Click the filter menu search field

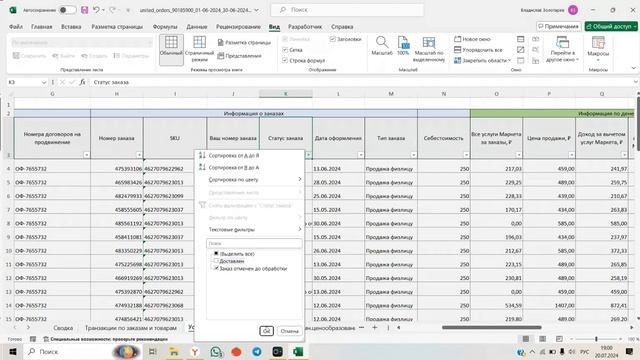(x=254, y=243)
